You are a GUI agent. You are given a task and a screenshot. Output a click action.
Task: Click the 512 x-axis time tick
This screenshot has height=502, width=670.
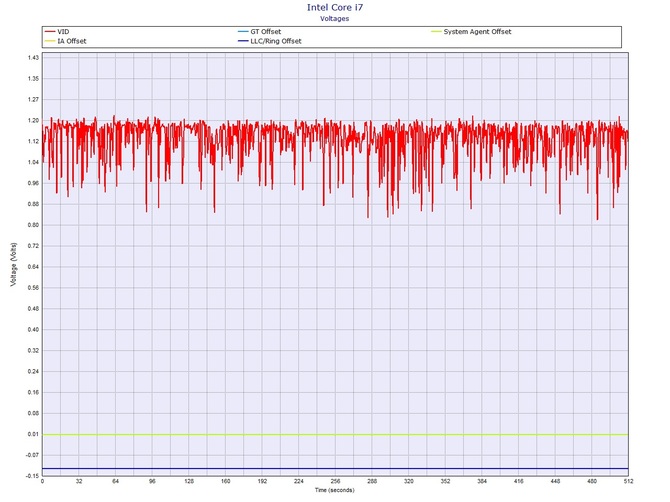click(x=629, y=481)
